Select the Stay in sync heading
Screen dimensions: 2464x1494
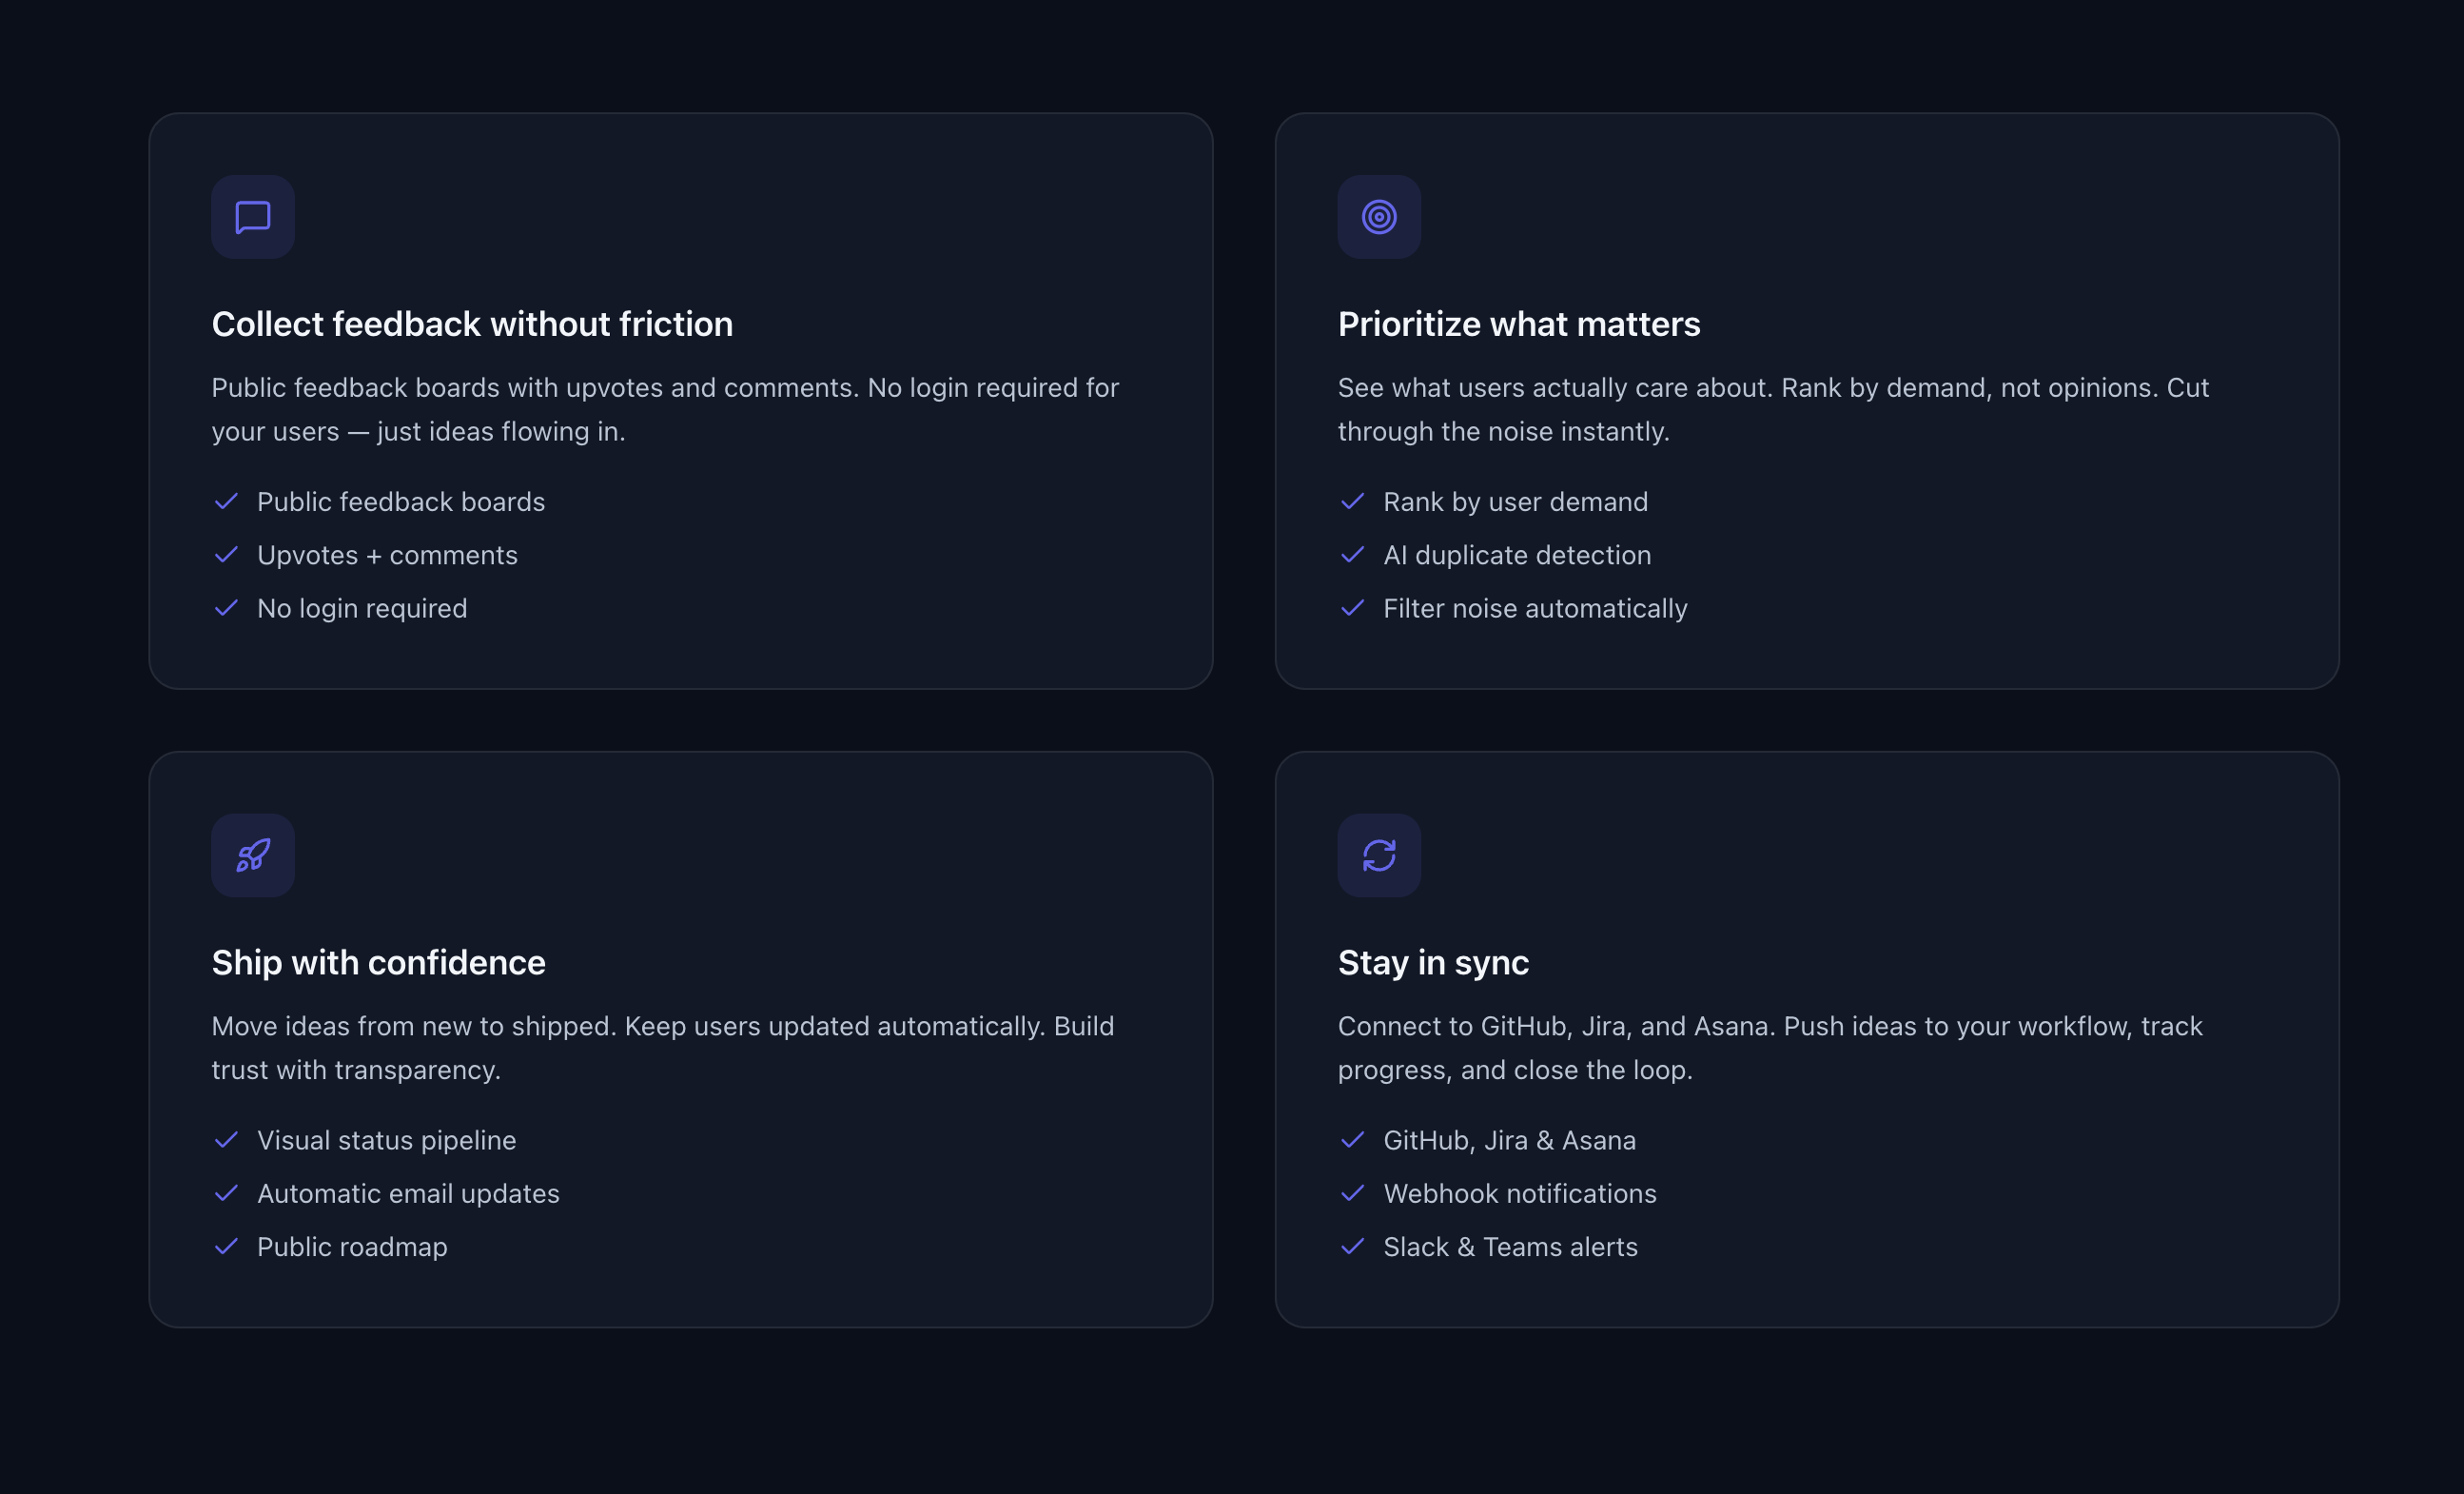pyautogui.click(x=1433, y=962)
